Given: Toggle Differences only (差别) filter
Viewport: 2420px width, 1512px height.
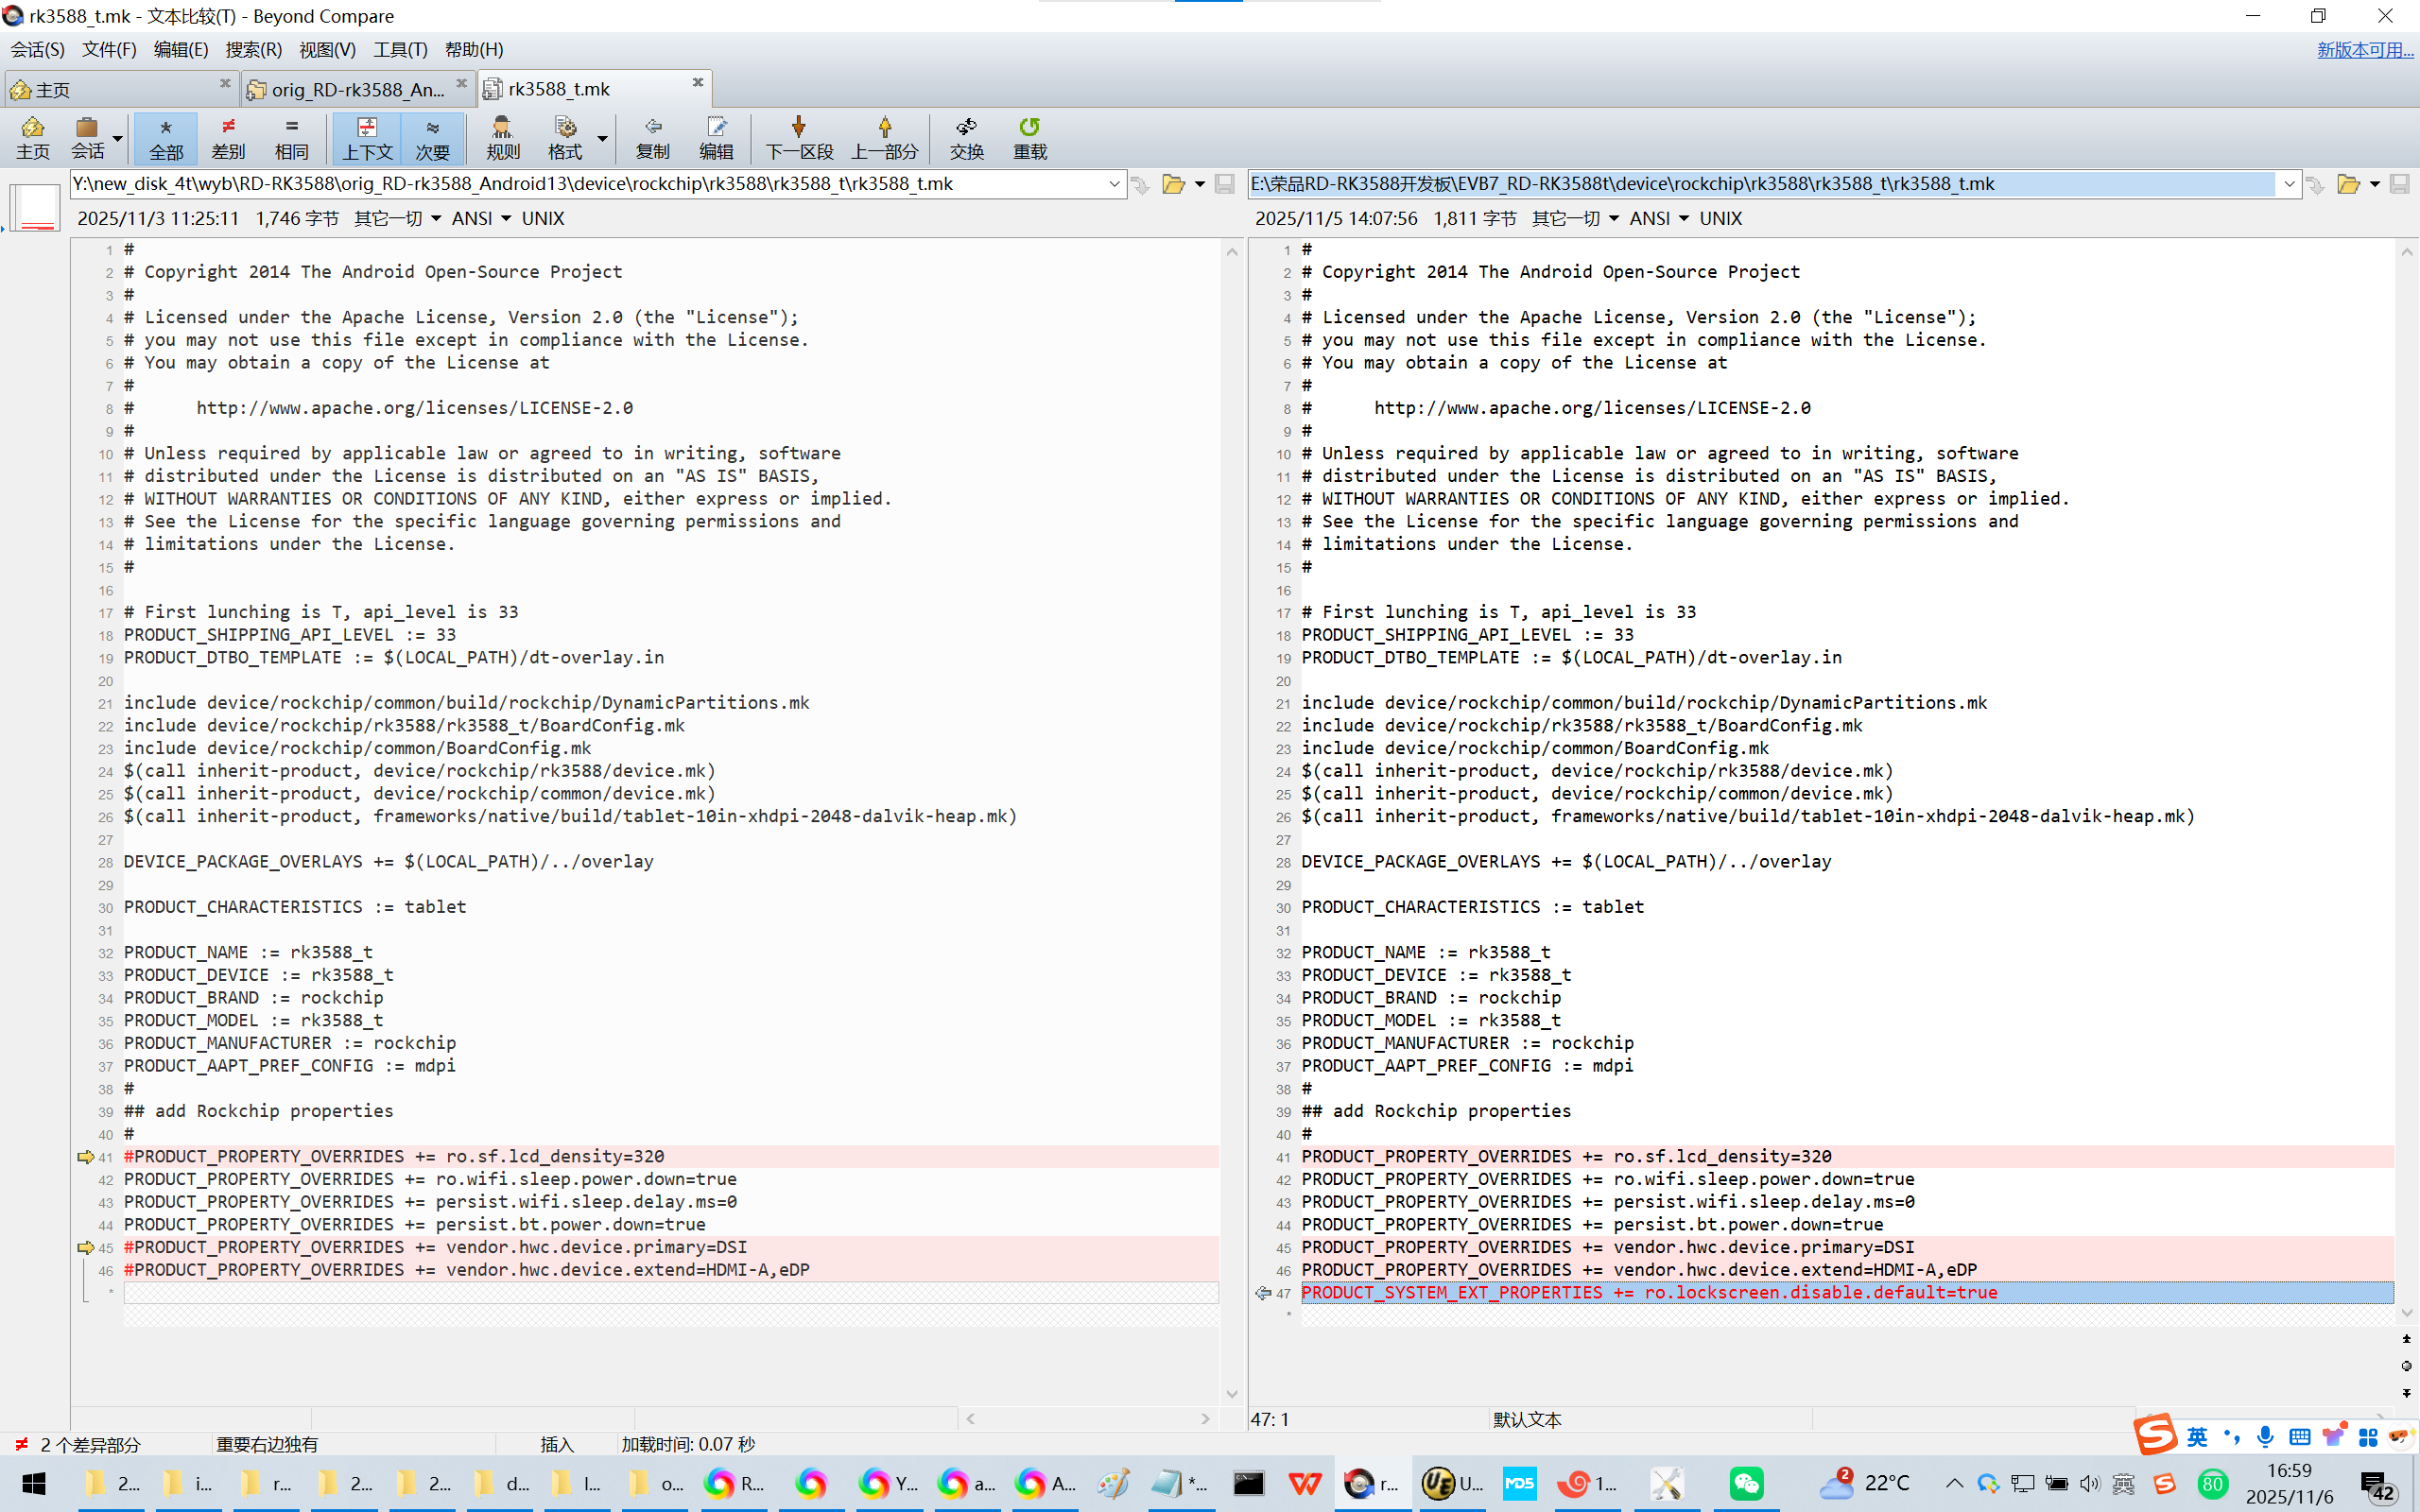Looking at the screenshot, I should point(228,137).
